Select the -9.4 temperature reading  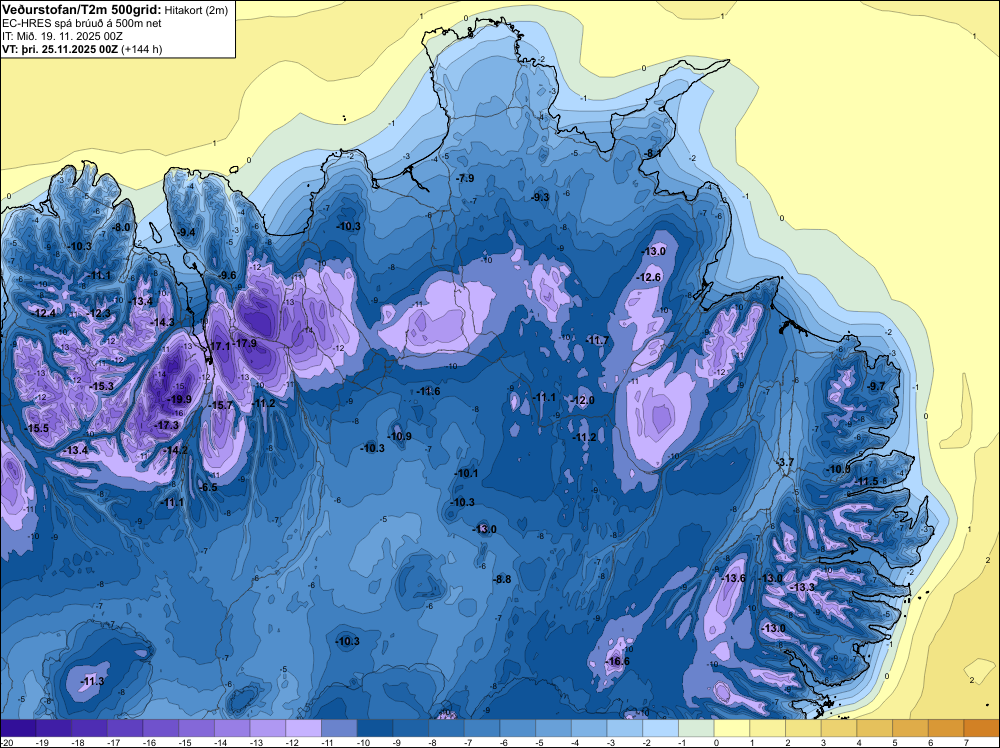point(186,232)
